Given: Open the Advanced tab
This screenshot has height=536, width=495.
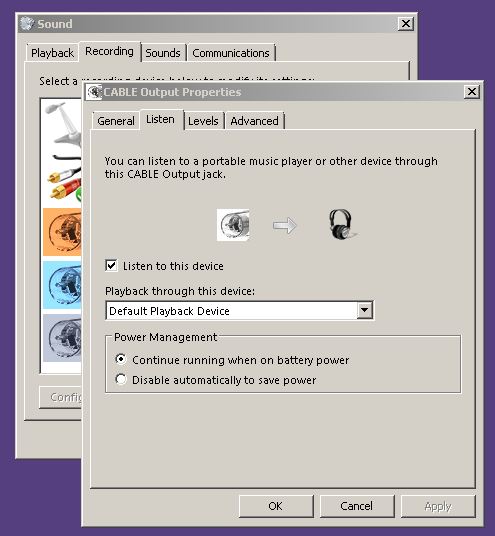Looking at the screenshot, I should click(x=254, y=121).
